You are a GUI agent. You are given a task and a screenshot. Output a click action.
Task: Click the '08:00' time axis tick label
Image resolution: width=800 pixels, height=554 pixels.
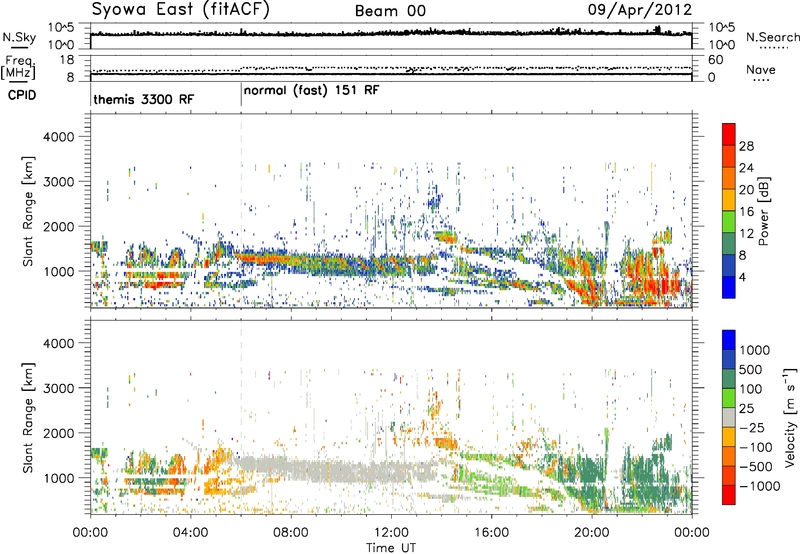pos(291,533)
